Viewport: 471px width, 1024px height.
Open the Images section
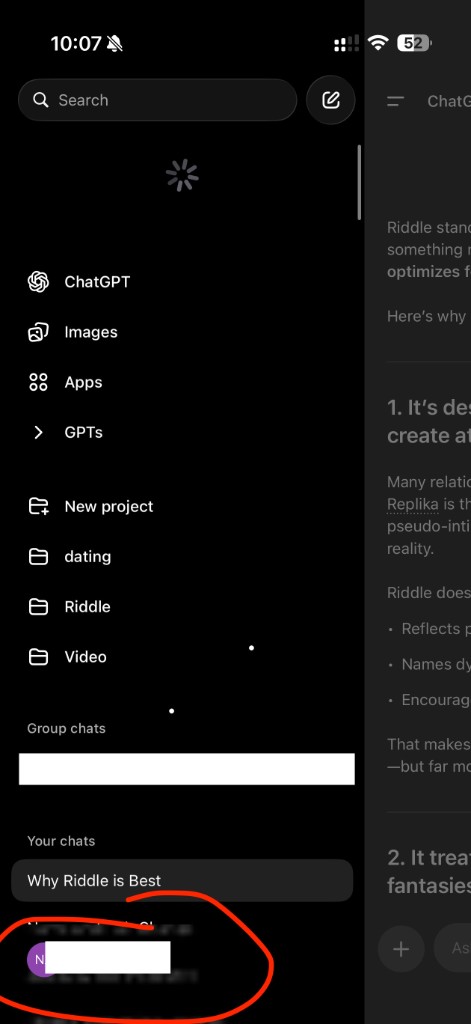91,332
